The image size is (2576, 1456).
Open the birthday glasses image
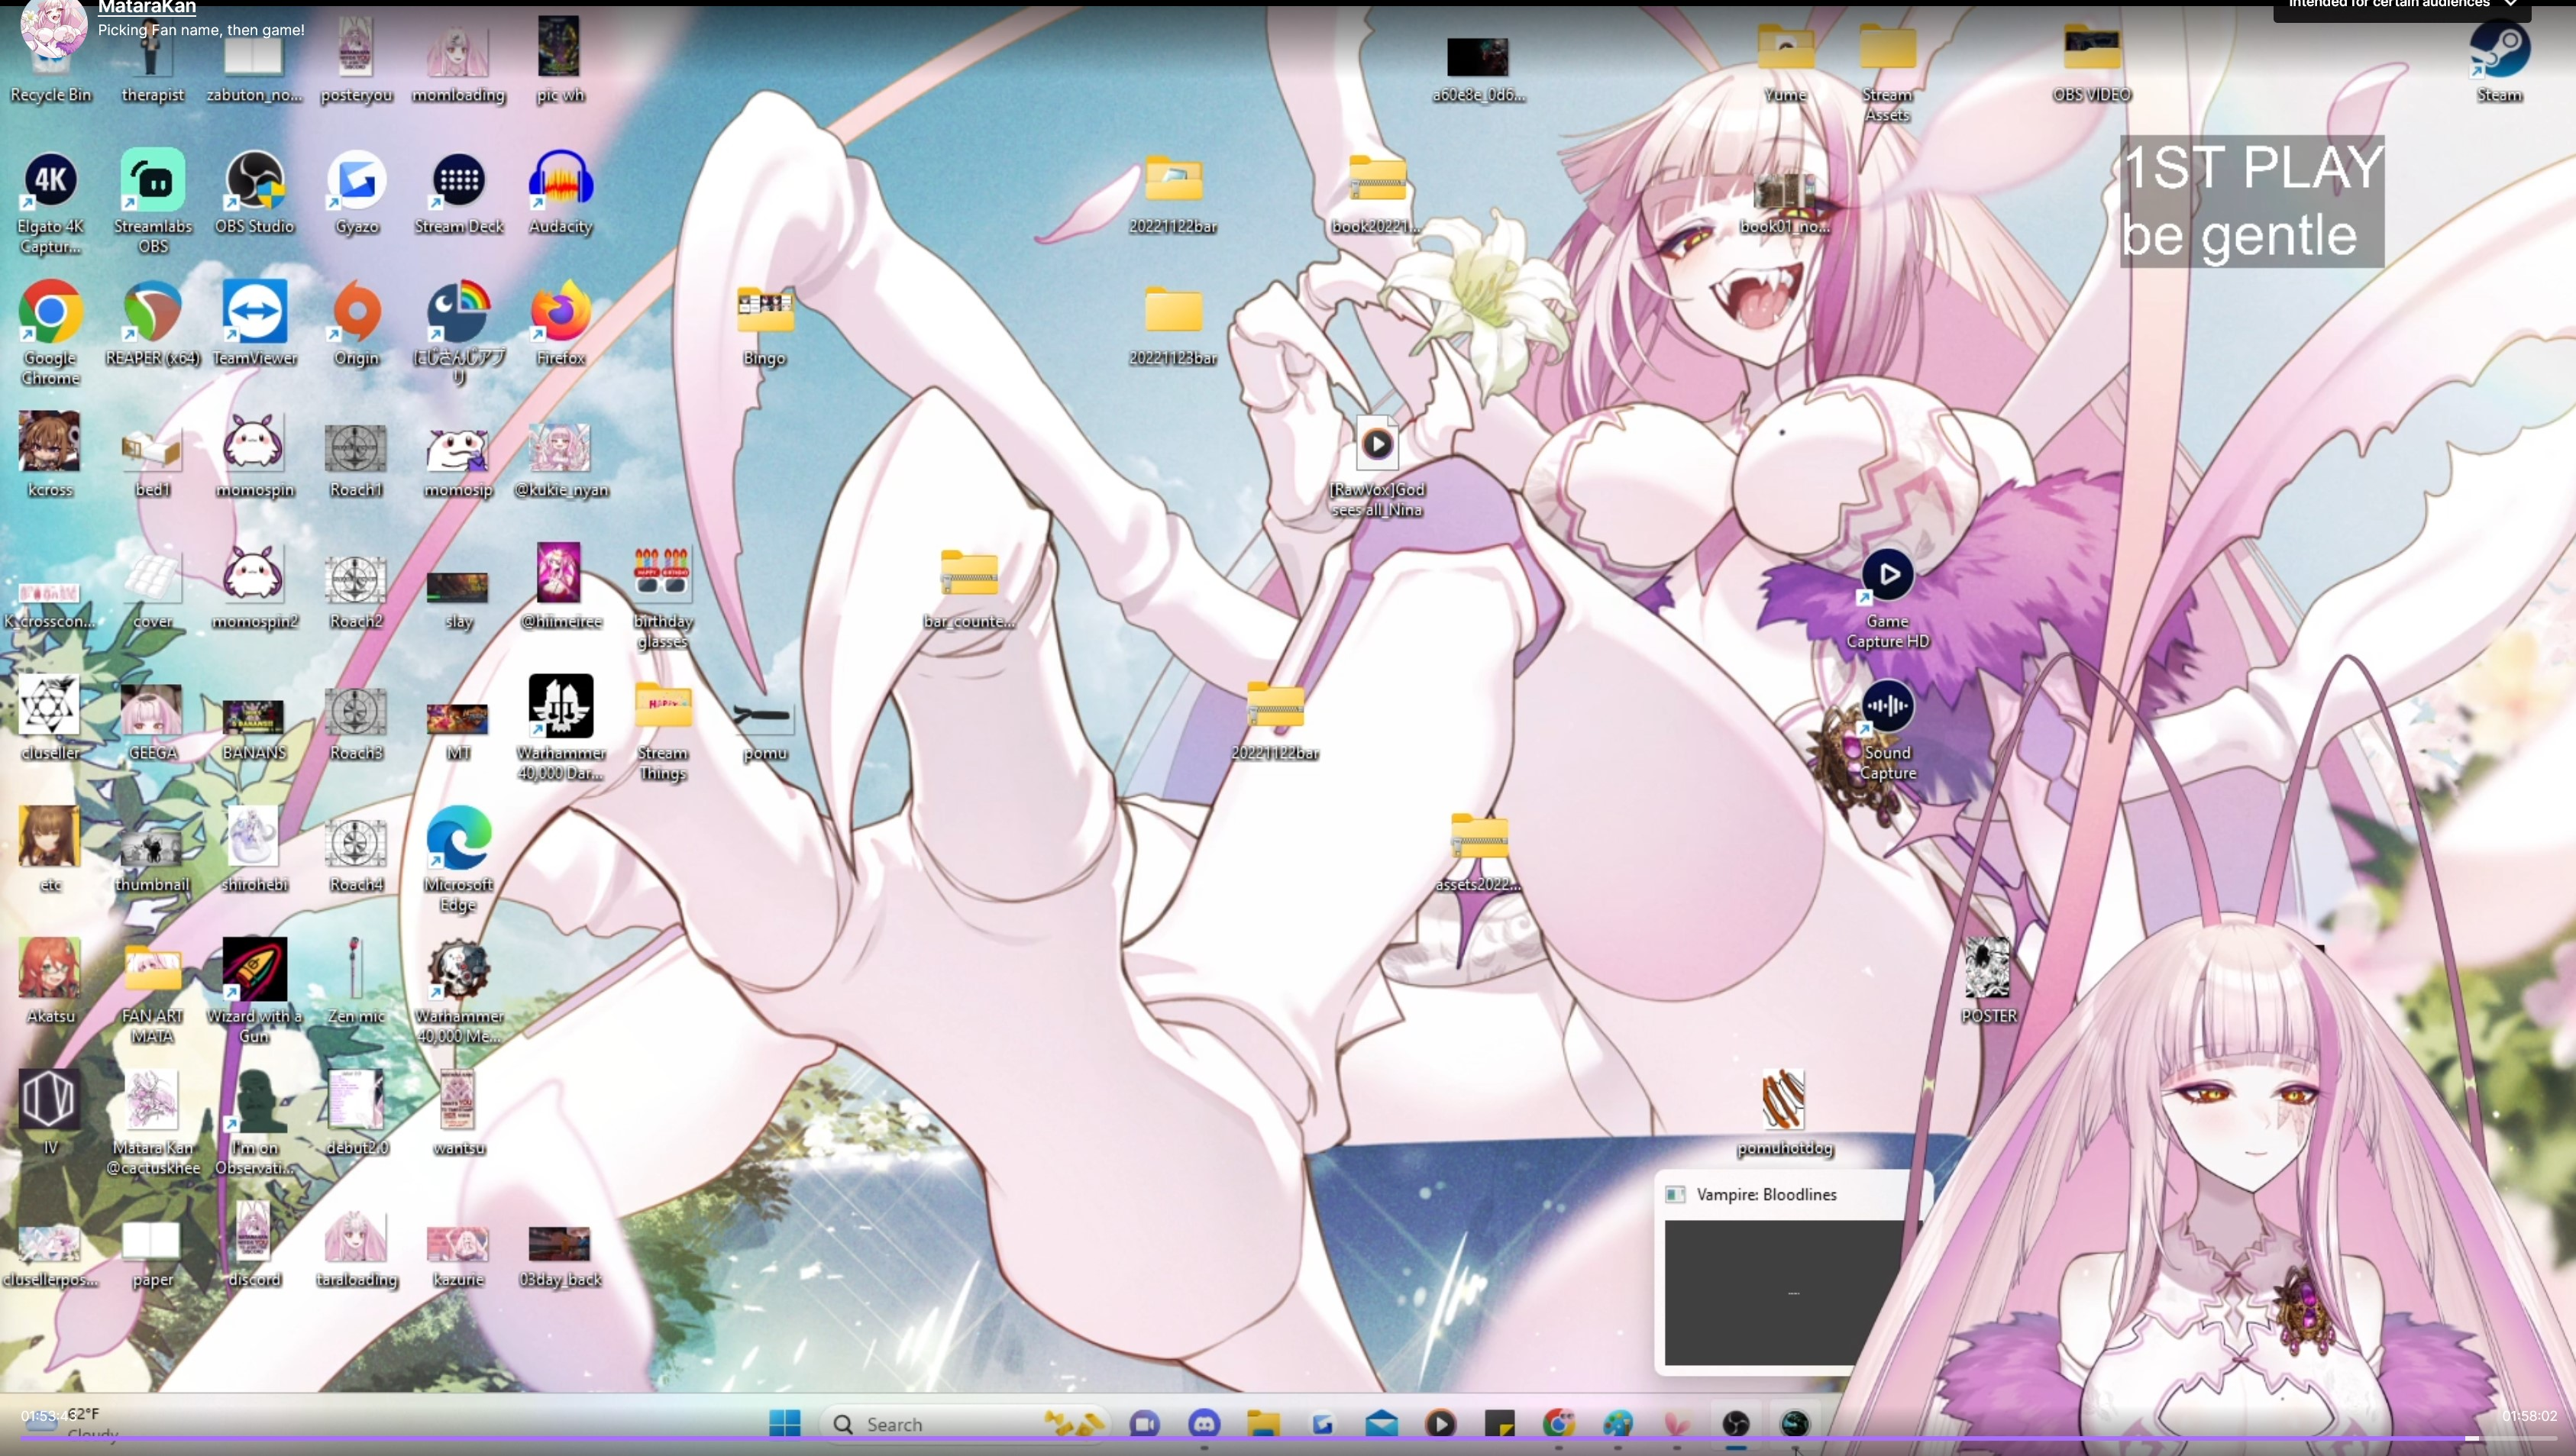pyautogui.click(x=662, y=598)
